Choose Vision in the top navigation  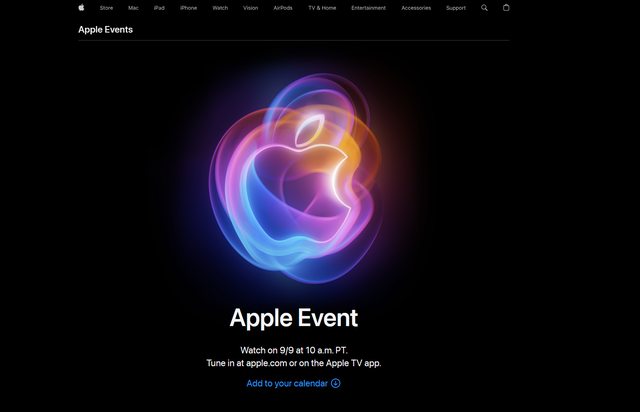(251, 8)
